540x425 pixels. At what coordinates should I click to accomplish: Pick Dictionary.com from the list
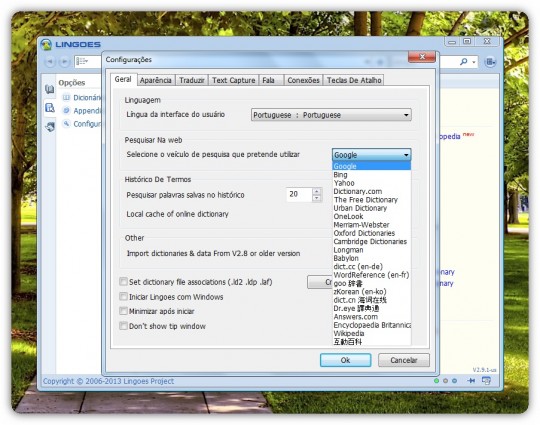372,191
